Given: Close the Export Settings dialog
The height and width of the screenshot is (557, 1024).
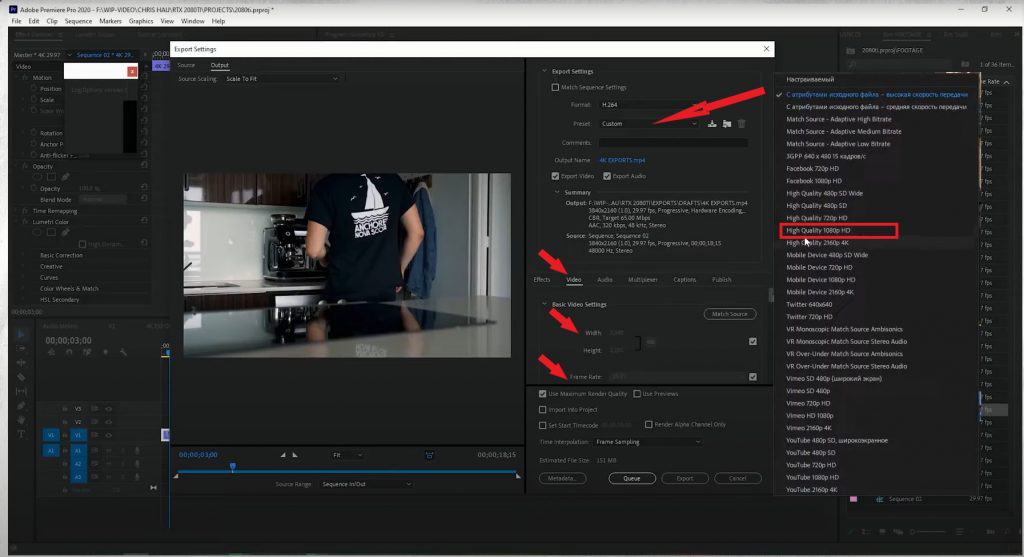Looking at the screenshot, I should (766, 49).
